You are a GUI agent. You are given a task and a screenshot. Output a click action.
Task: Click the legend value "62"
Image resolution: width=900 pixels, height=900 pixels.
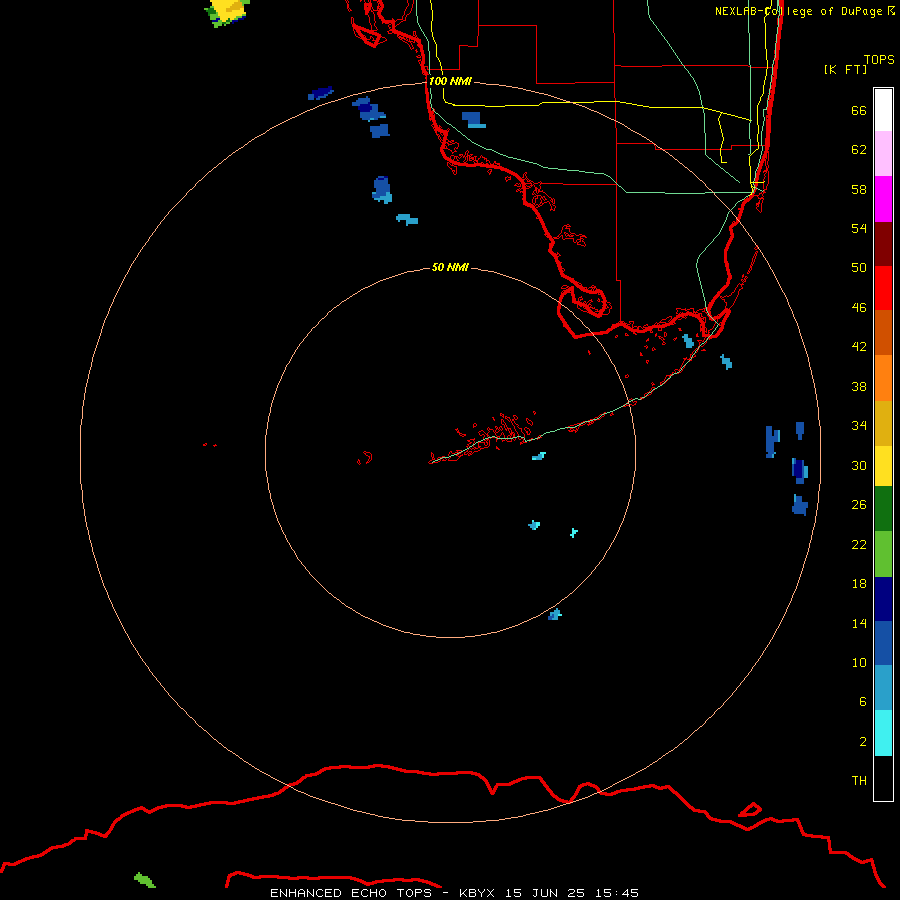click(x=859, y=150)
